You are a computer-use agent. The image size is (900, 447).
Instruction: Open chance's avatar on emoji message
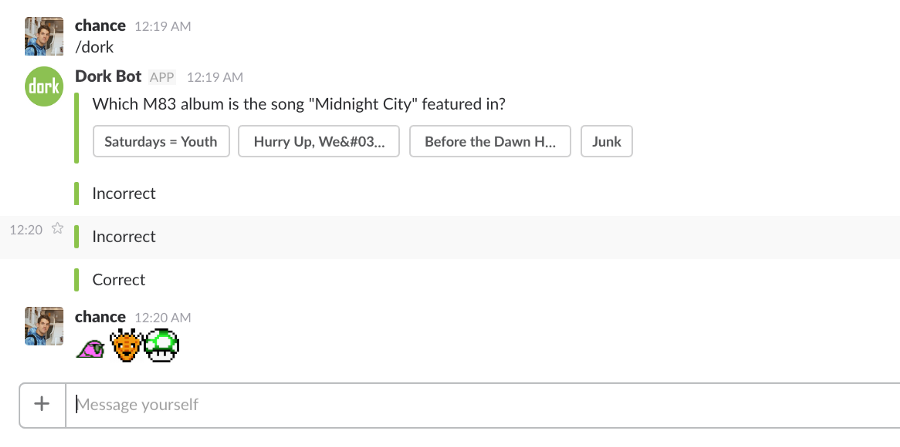tap(44, 326)
